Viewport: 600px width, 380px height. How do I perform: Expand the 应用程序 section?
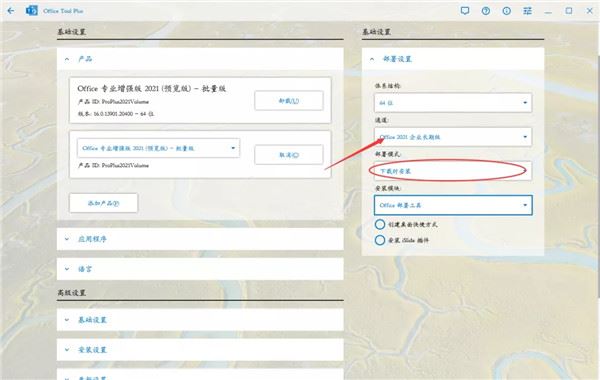point(200,239)
